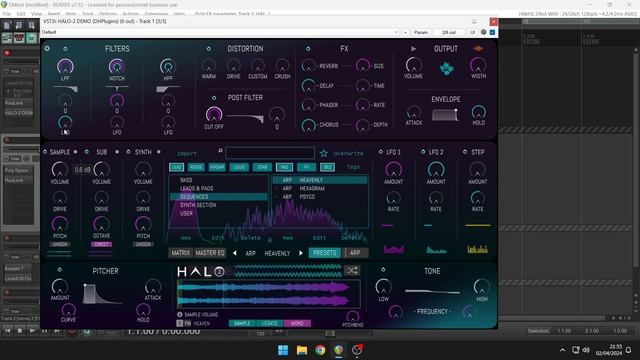
Task: Toggle LFO 2 power button
Action: (x=423, y=152)
